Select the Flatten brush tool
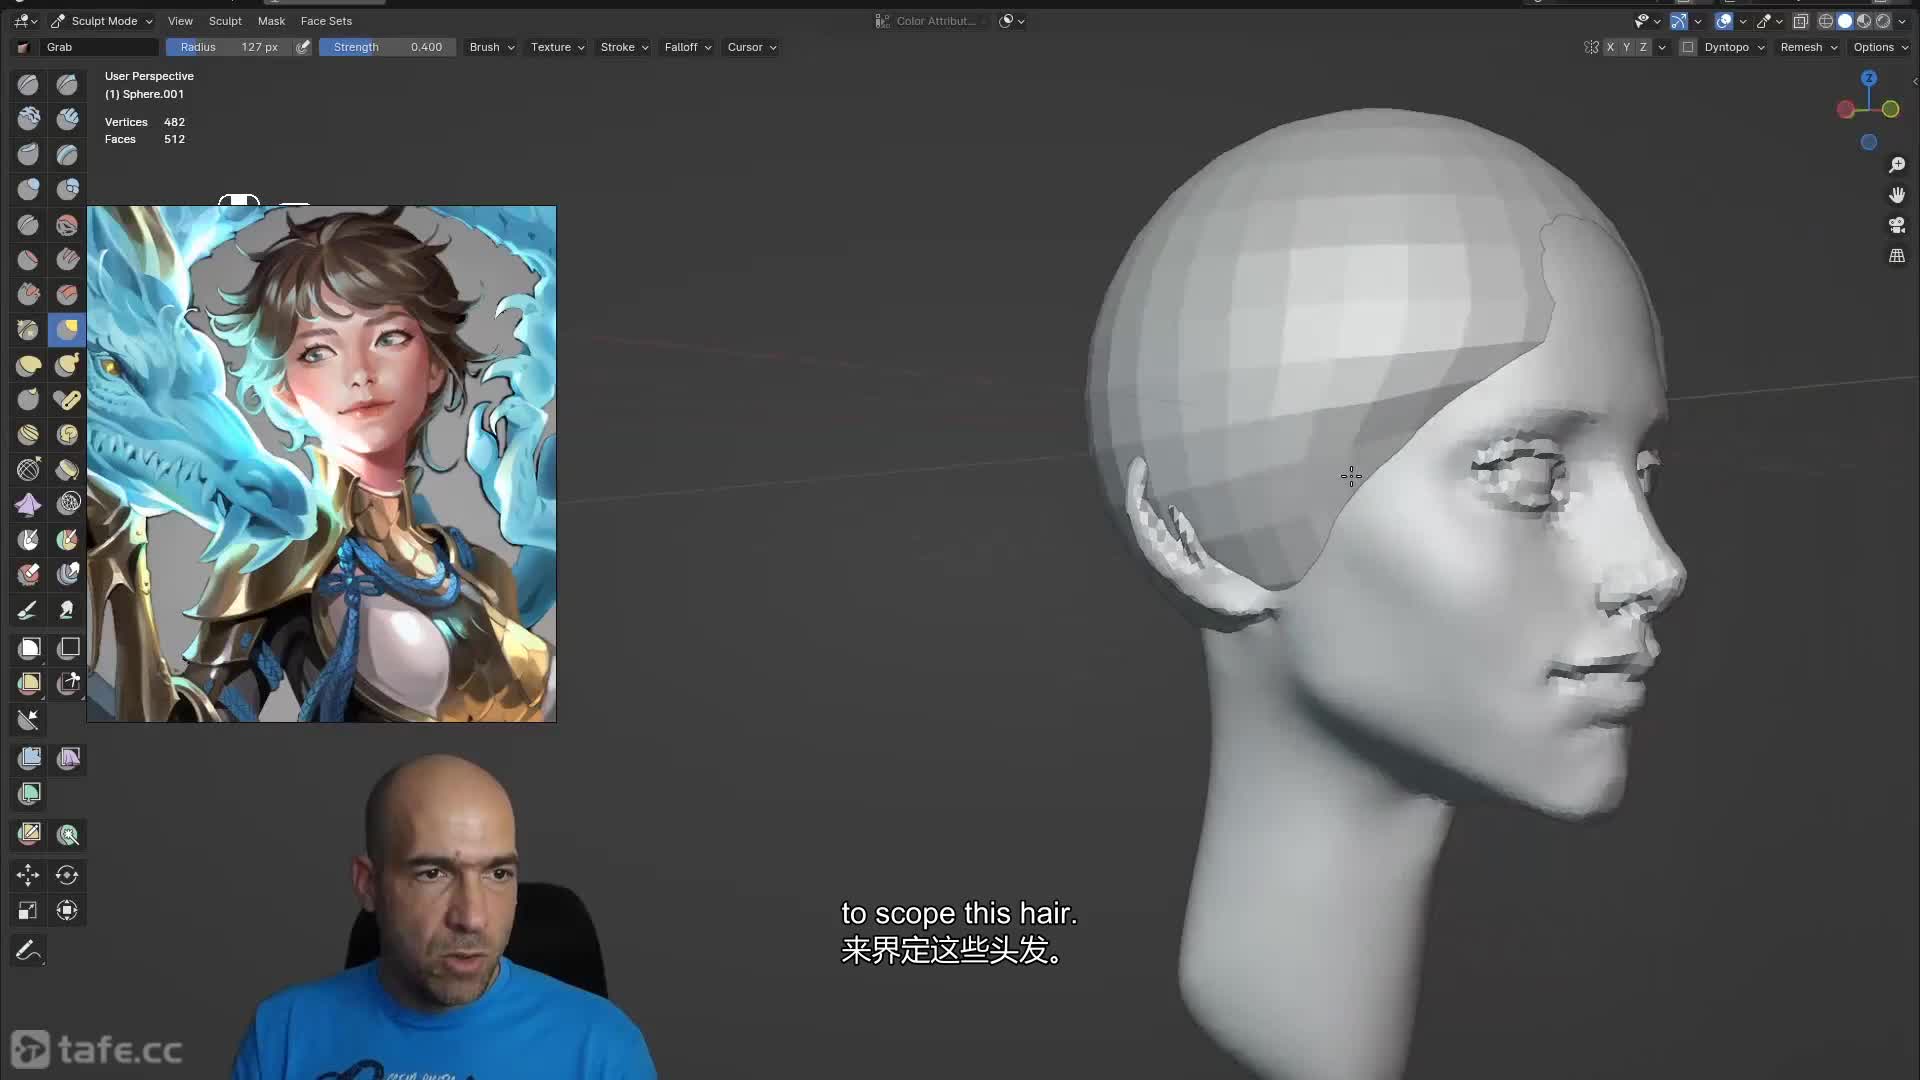Screen dimensions: 1920x1080 (x=28, y=260)
